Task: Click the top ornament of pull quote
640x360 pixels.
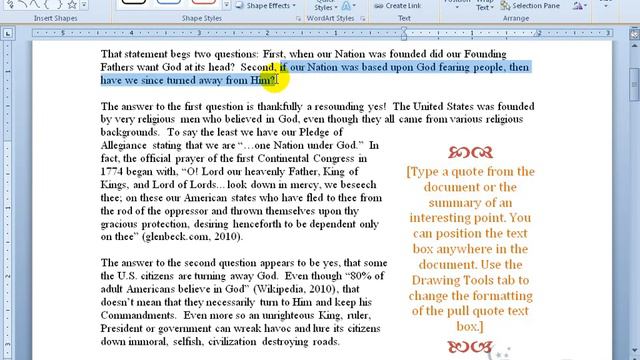Action: (x=471, y=152)
